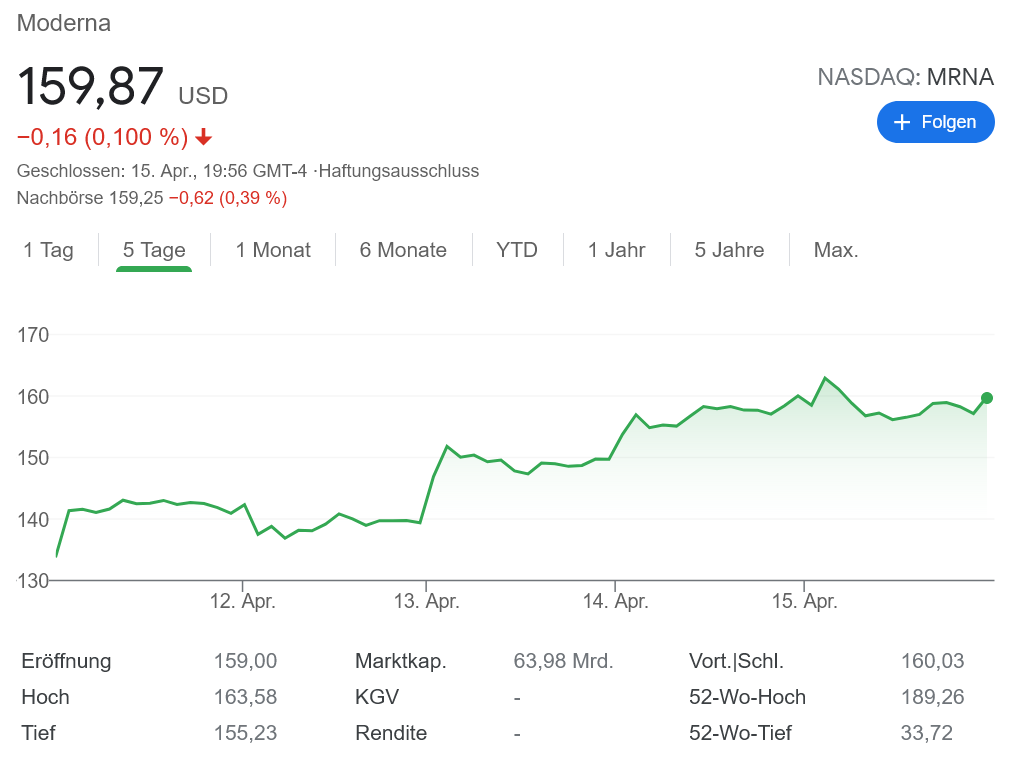Select the 5 Tage tab
The image size is (1014, 758).
[154, 250]
